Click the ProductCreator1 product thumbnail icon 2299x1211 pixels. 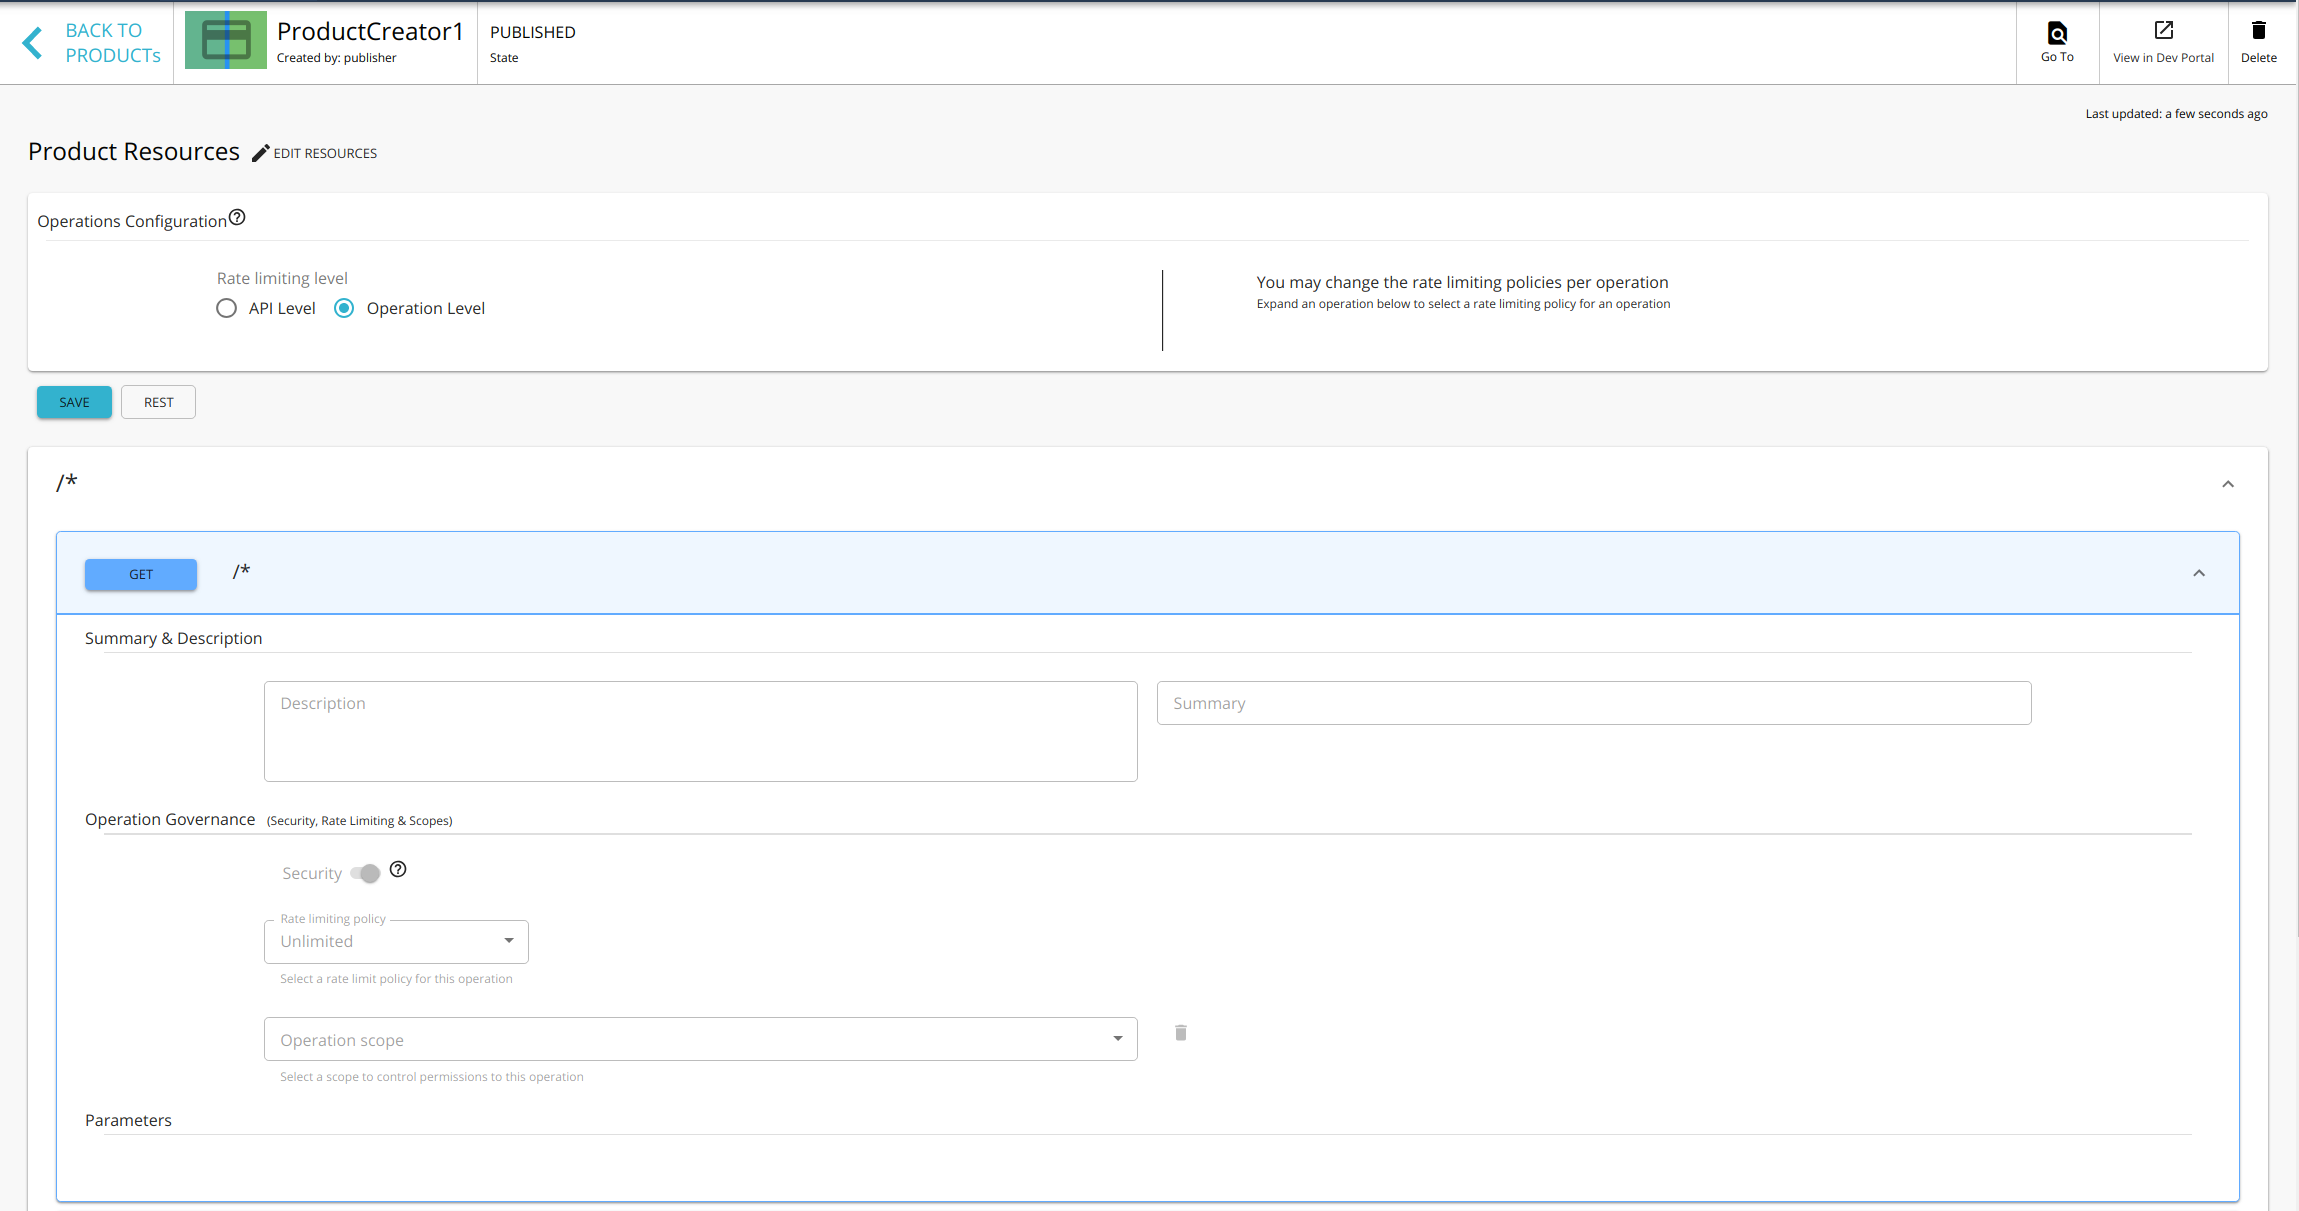pos(225,40)
